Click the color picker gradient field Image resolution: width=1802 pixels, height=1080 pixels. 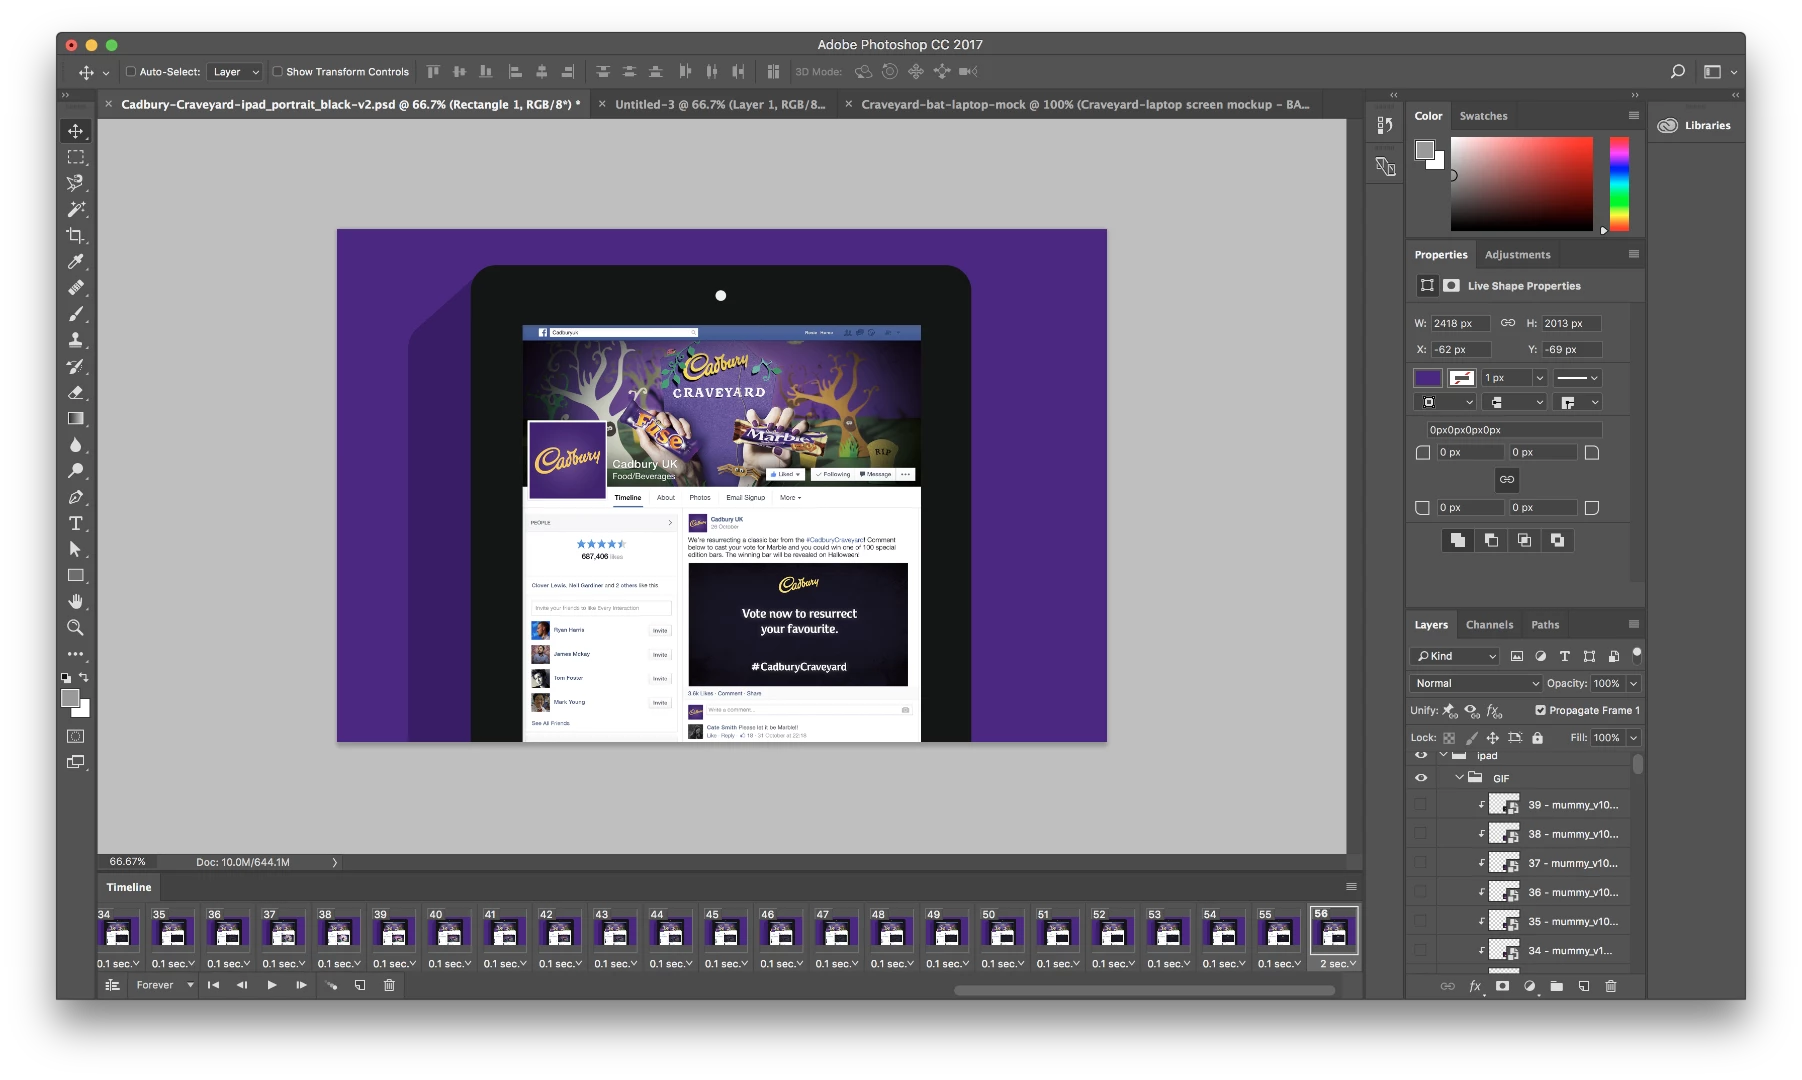click(x=1521, y=184)
